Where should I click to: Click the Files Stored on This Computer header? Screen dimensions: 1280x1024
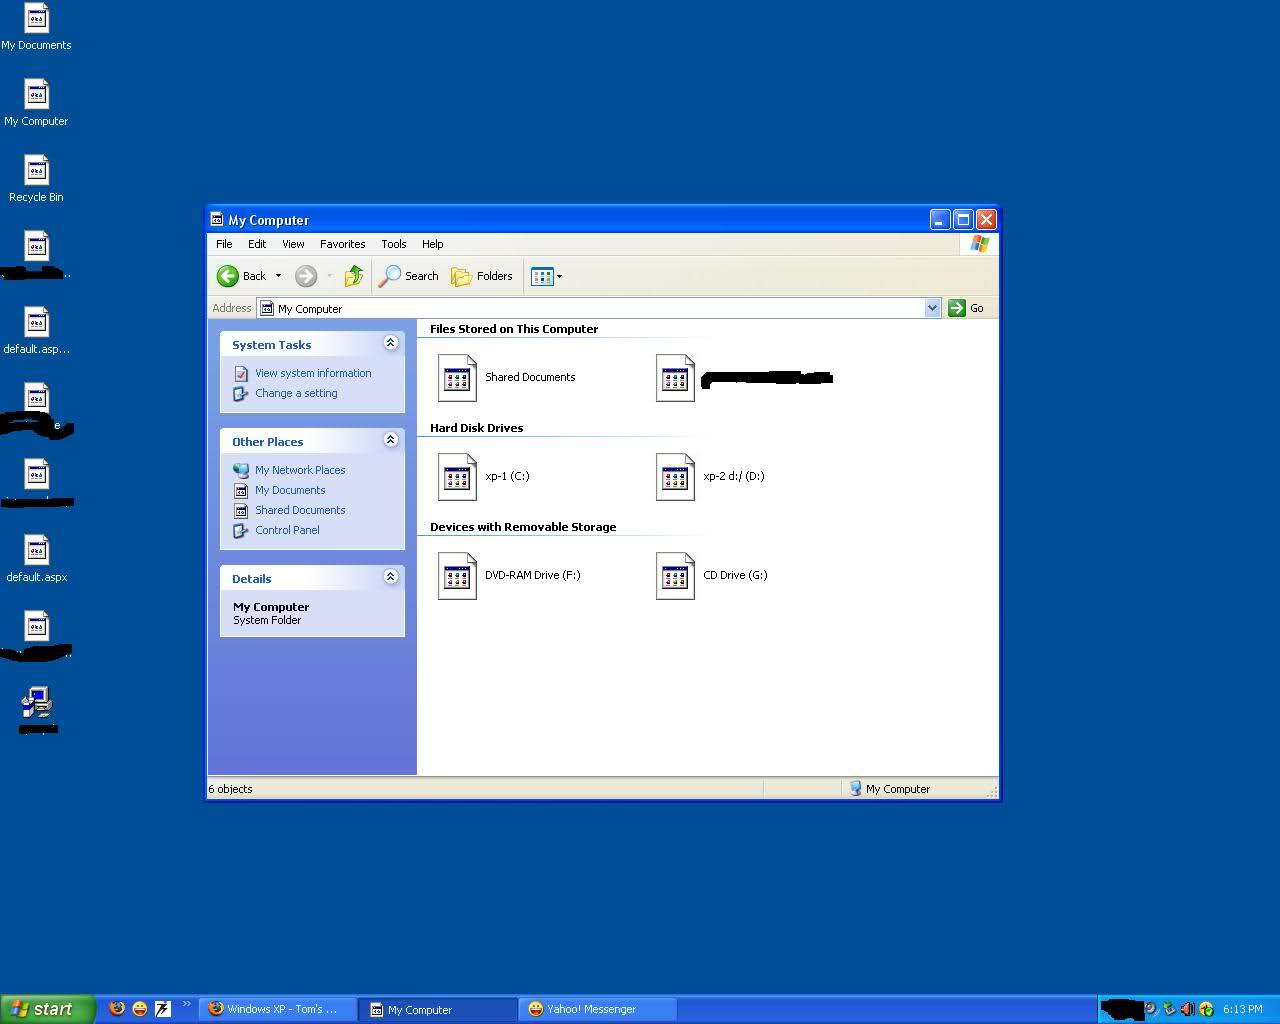514,329
